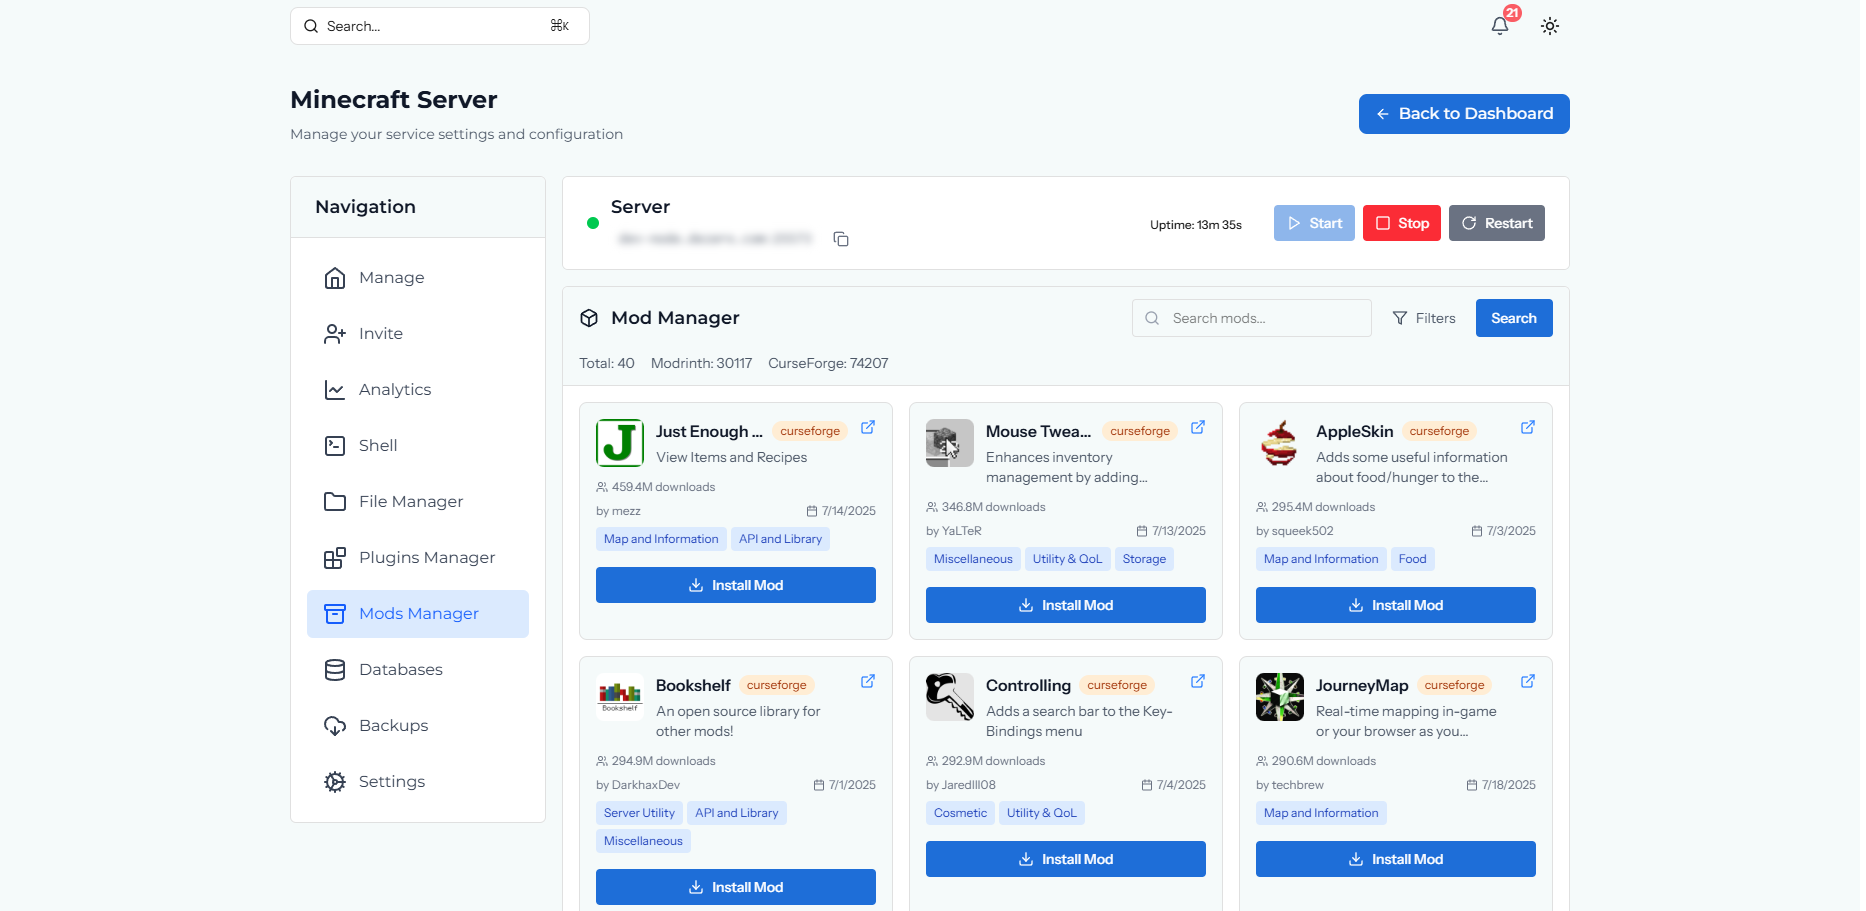Select Mods Manager in navigation

pos(418,614)
